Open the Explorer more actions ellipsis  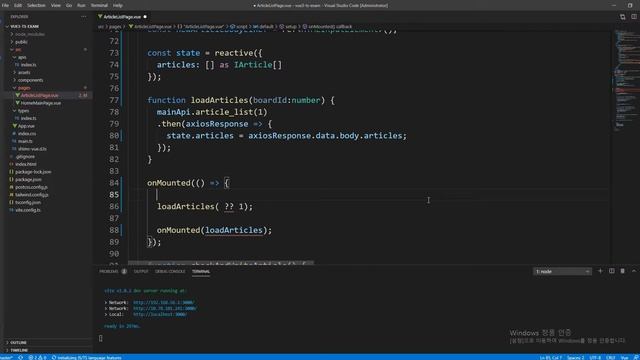[84, 17]
